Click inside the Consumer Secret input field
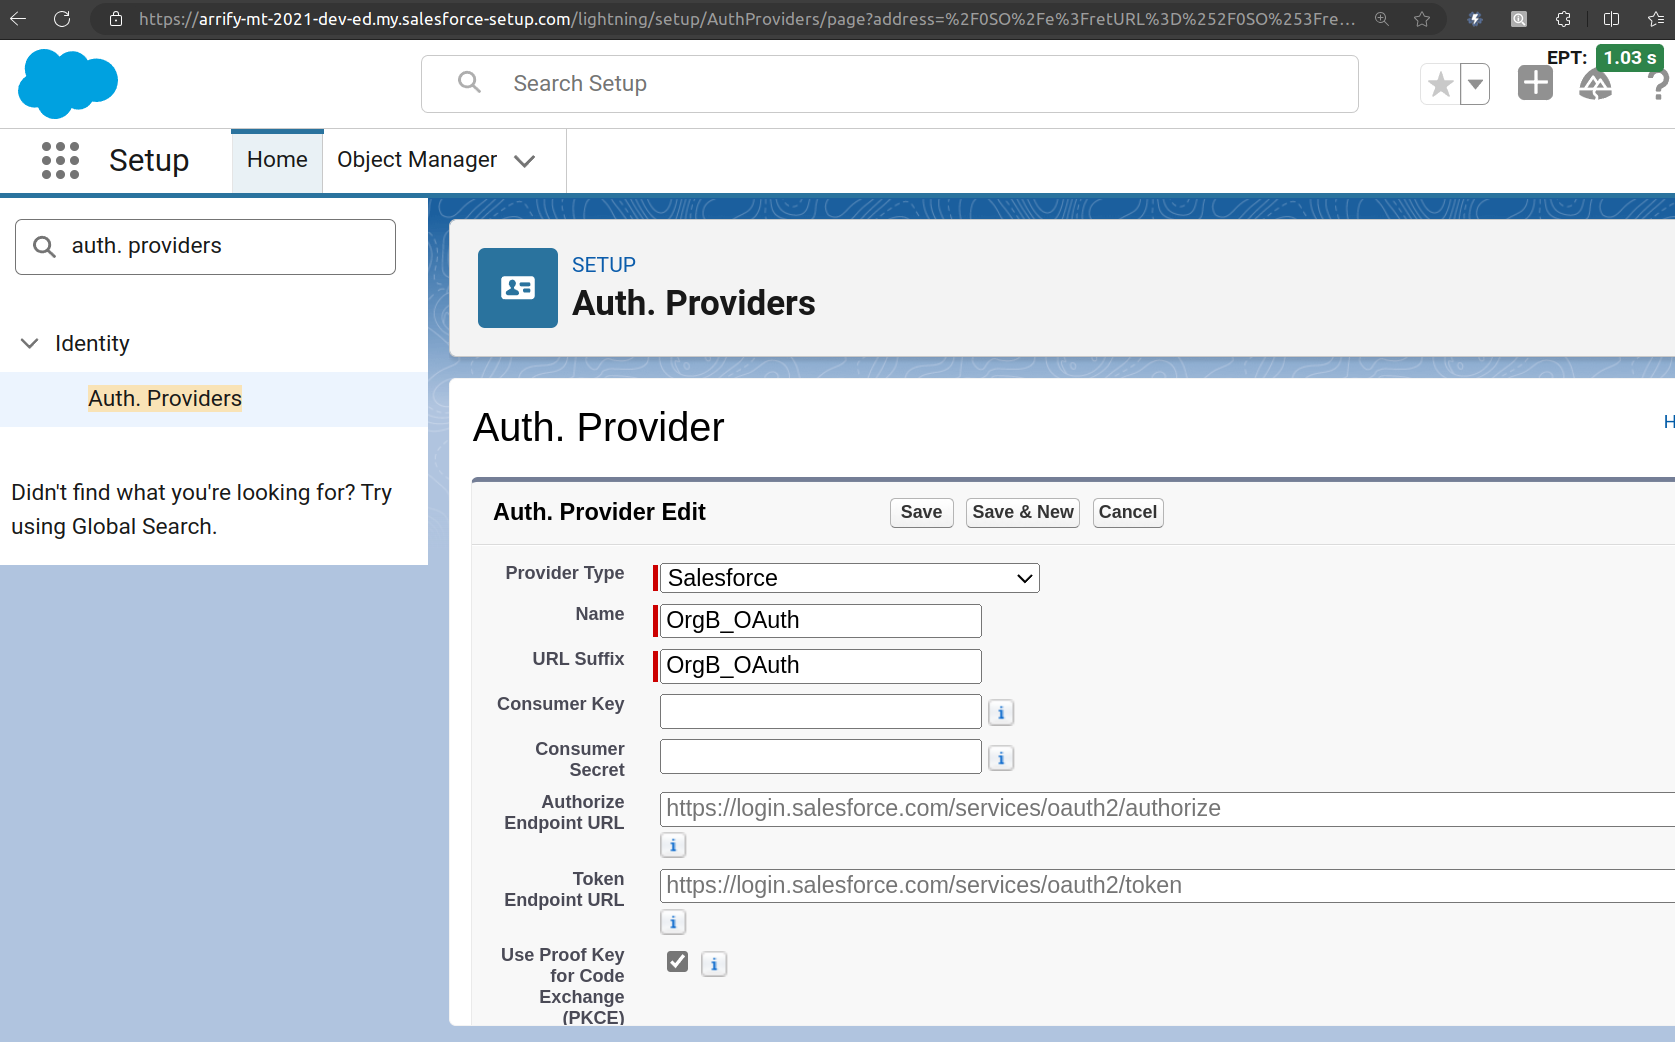1675x1042 pixels. (x=820, y=756)
